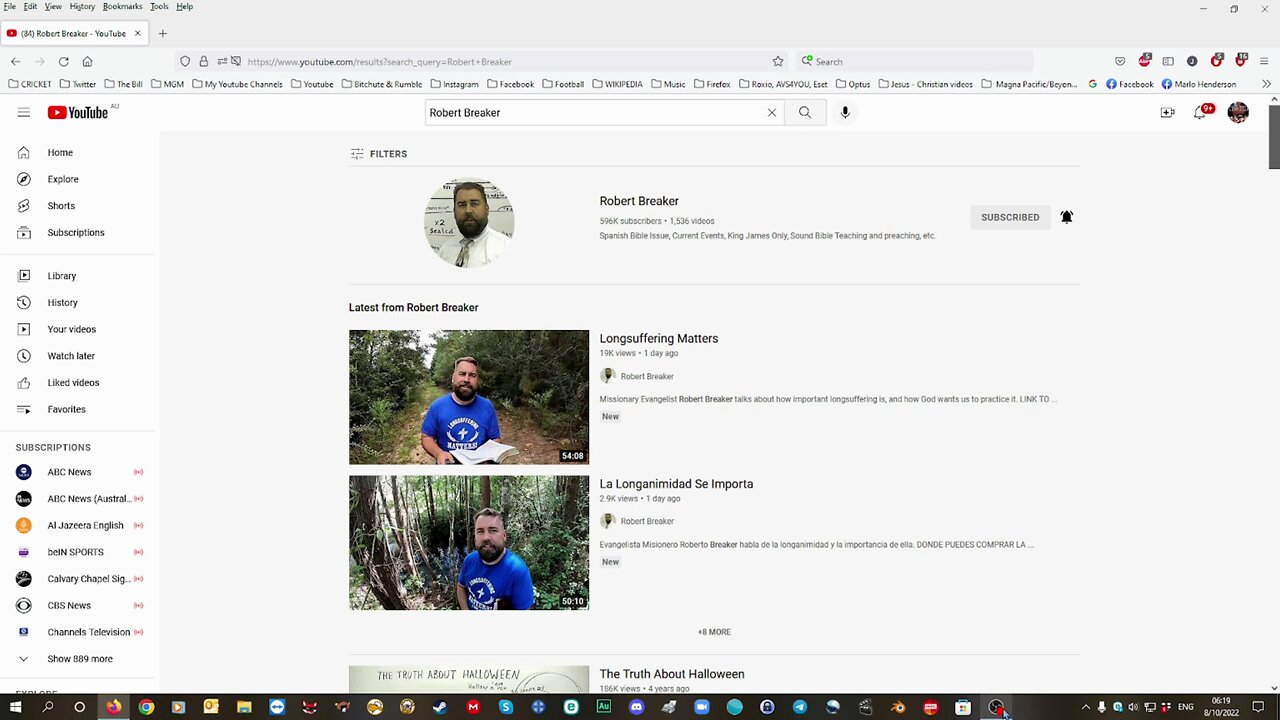Viewport: 1280px width, 720px height.
Task: Open the Create video icon
Action: [x=1167, y=113]
